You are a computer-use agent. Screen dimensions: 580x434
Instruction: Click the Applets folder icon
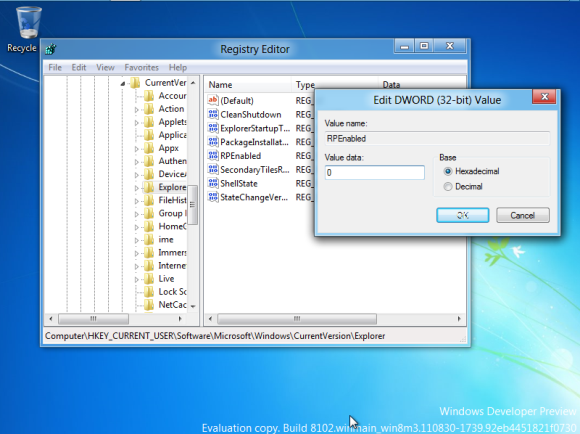coord(149,122)
